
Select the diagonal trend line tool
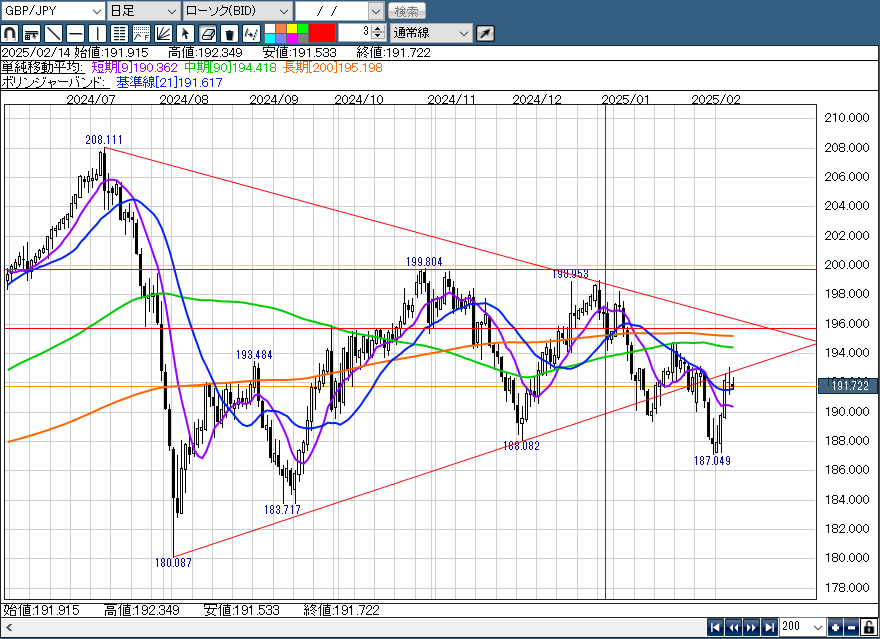coord(53,33)
